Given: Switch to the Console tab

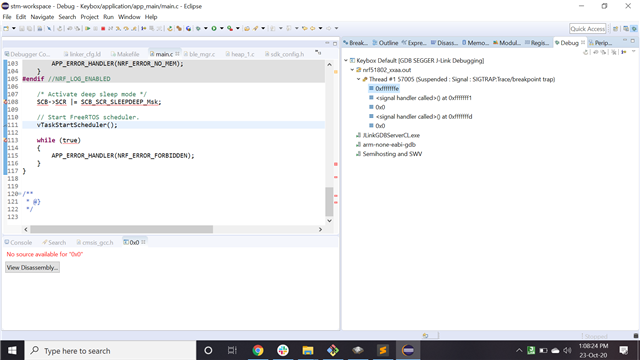Looking at the screenshot, I should (x=18, y=242).
